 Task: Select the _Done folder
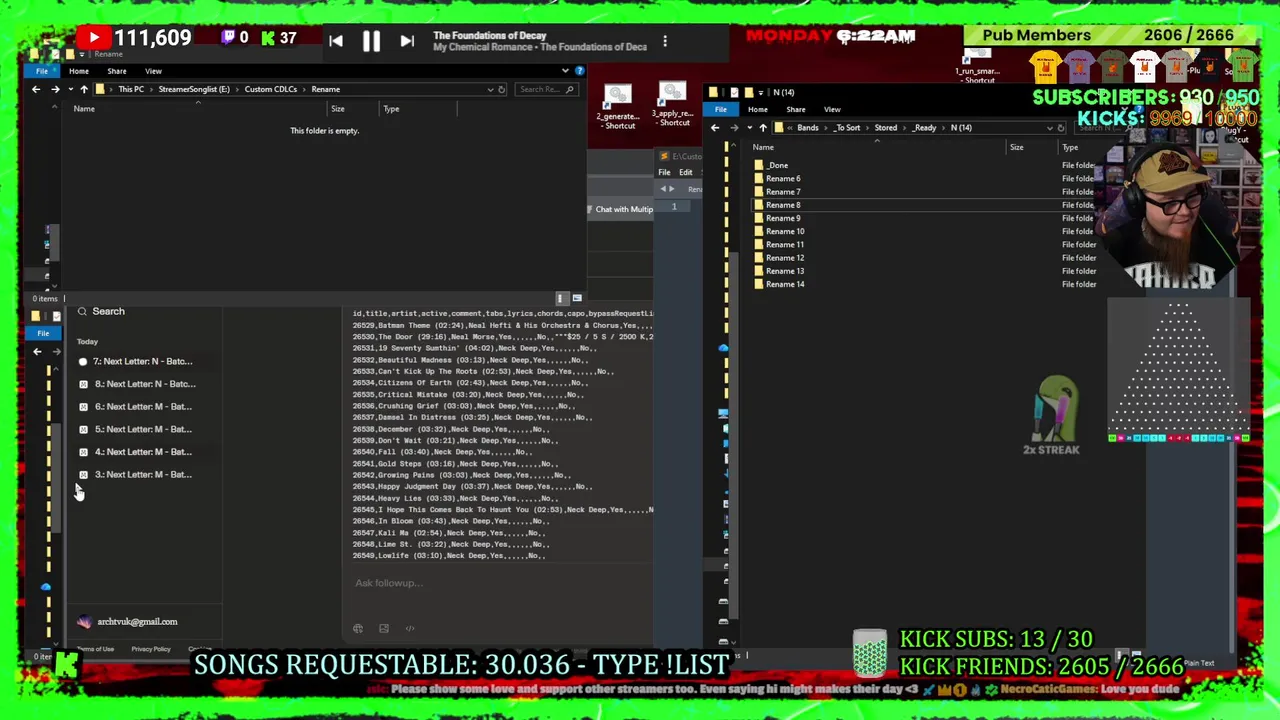(x=777, y=165)
